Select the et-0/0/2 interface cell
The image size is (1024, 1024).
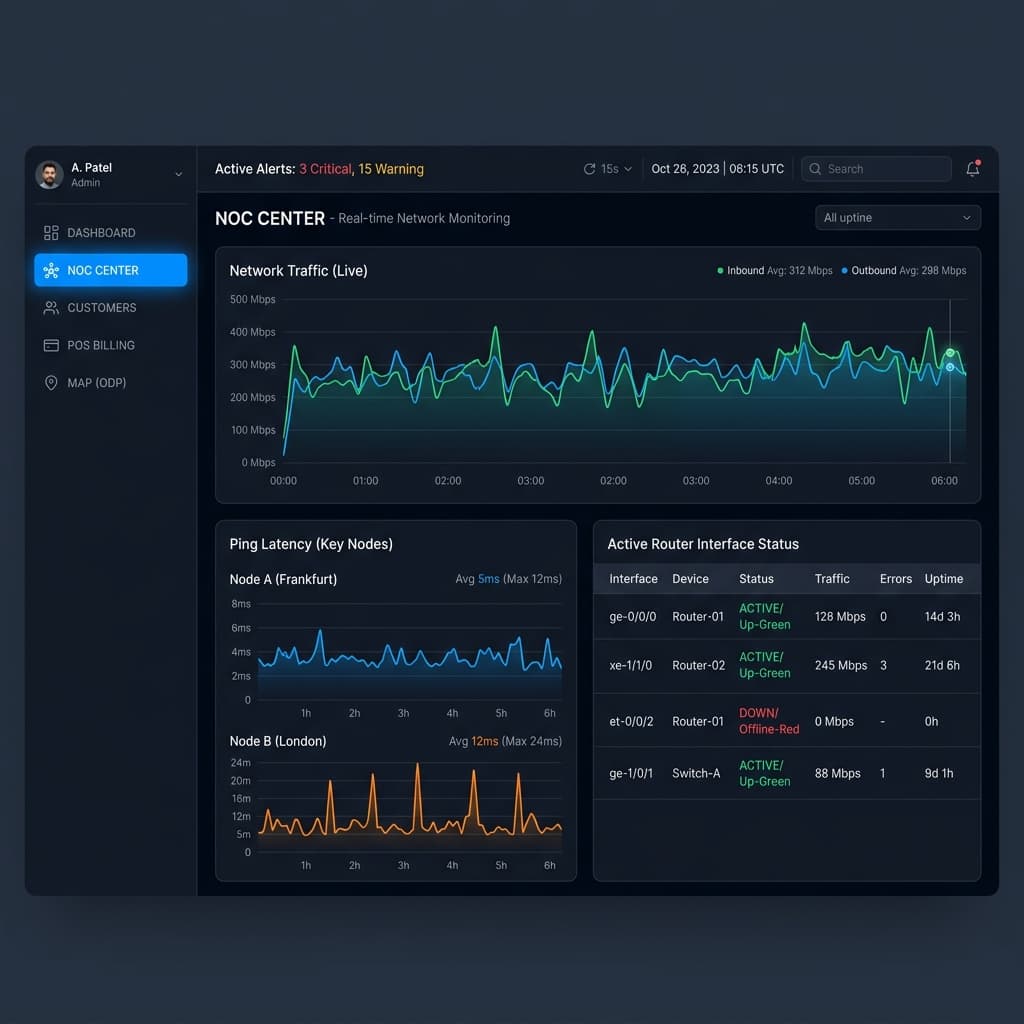[632, 722]
